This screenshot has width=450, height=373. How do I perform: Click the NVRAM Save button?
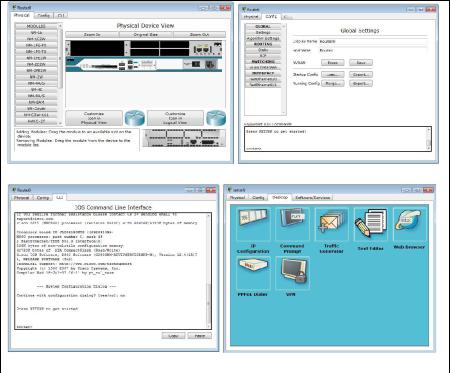361,63
